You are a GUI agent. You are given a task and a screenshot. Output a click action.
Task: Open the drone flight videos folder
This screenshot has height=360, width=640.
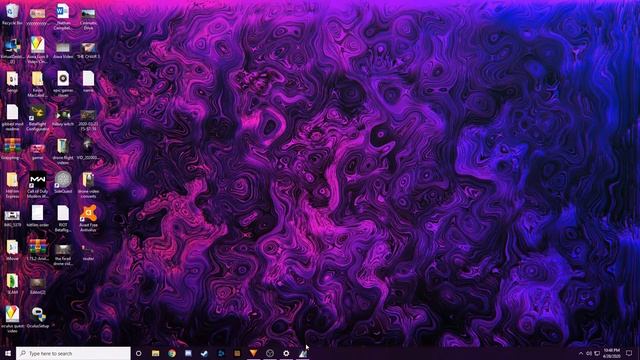(x=63, y=151)
